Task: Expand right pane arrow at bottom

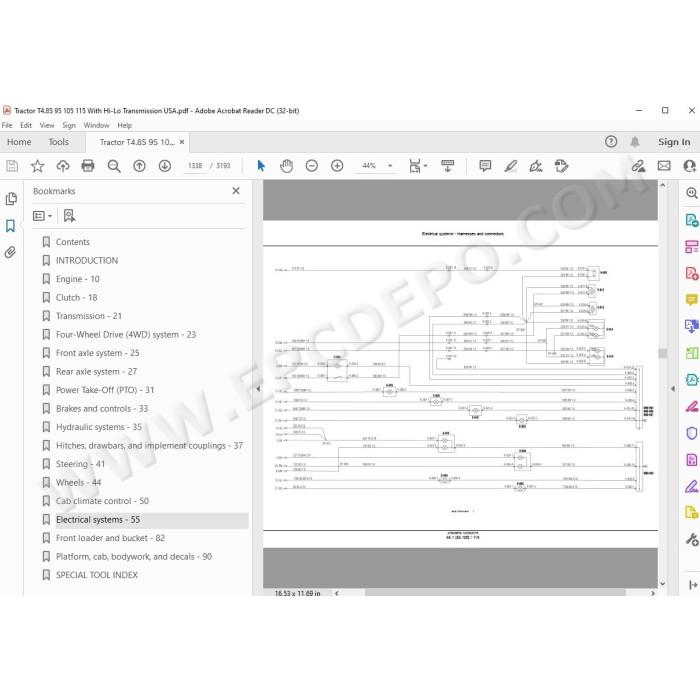Action: [x=693, y=584]
